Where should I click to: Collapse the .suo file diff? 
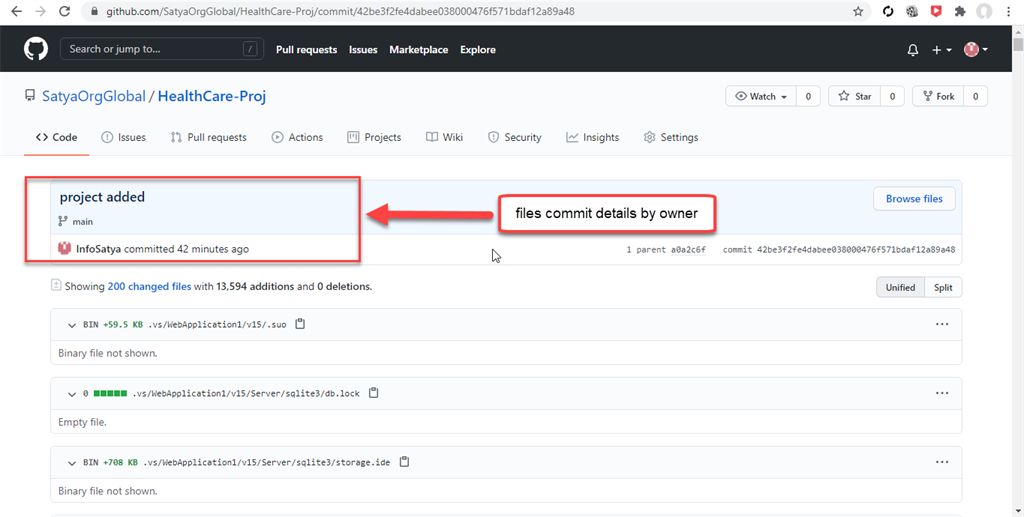72,324
